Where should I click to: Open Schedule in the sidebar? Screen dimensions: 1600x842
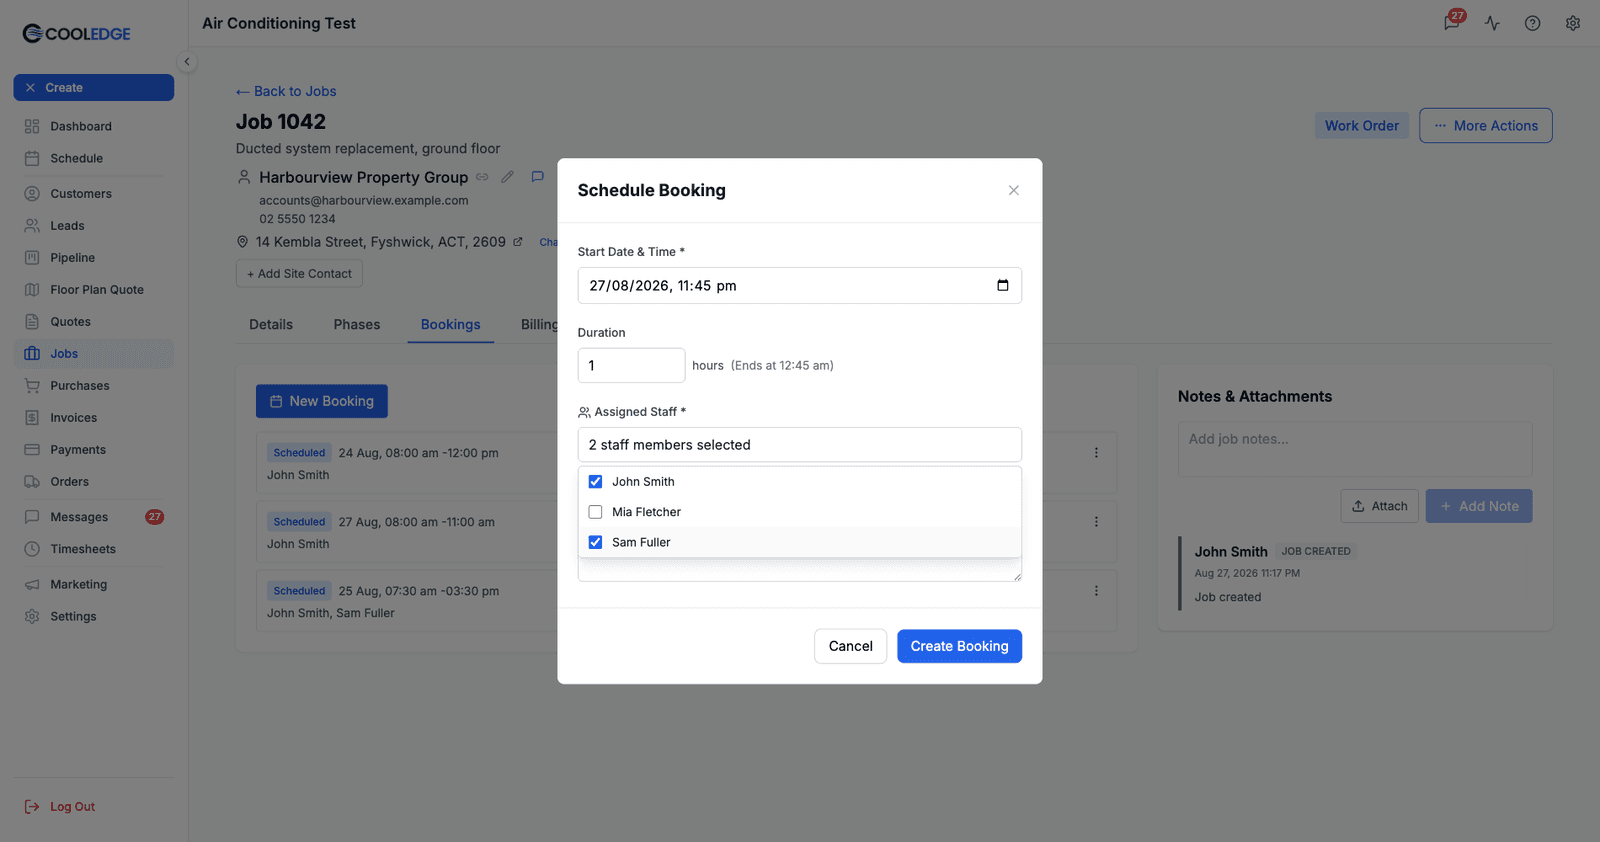point(94,158)
